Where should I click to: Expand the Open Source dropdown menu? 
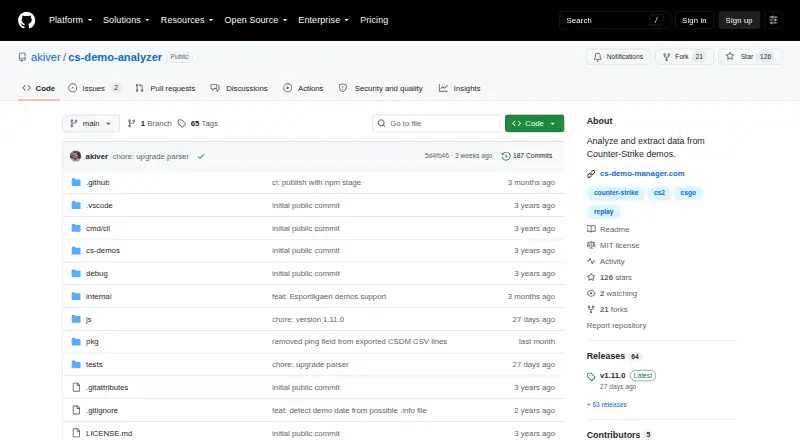pyautogui.click(x=256, y=20)
